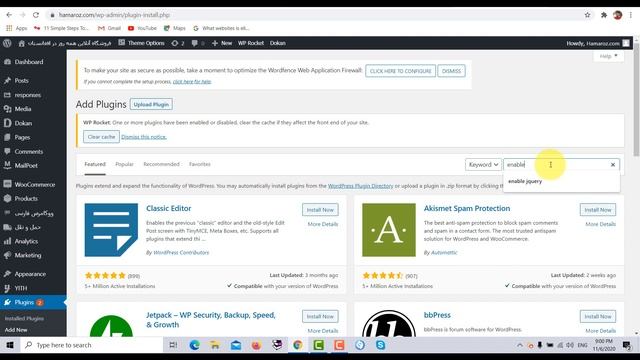Open Comments in sidebar
Image resolution: width=640 pixels, height=360 pixels.
point(29,151)
